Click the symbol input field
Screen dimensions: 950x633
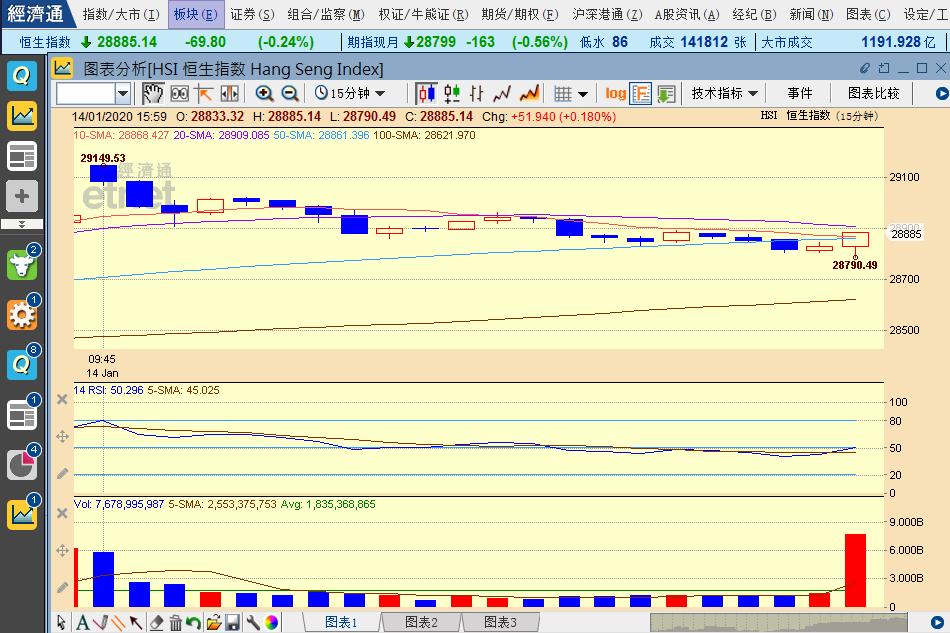tap(85, 93)
